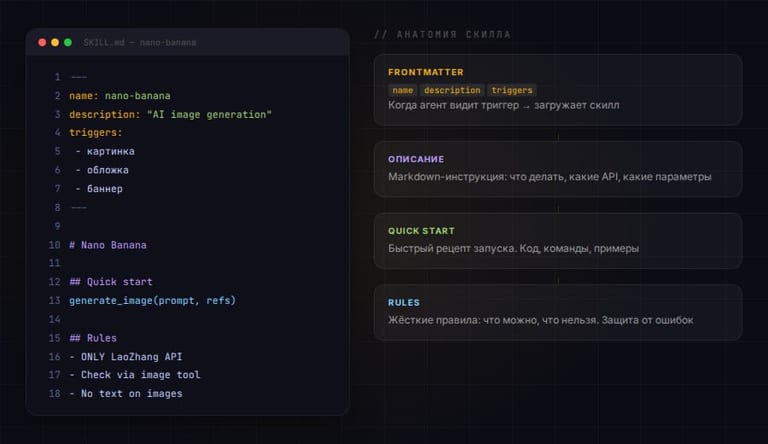Click the QUICK START card title
The width and height of the screenshot is (768, 444).
click(421, 231)
